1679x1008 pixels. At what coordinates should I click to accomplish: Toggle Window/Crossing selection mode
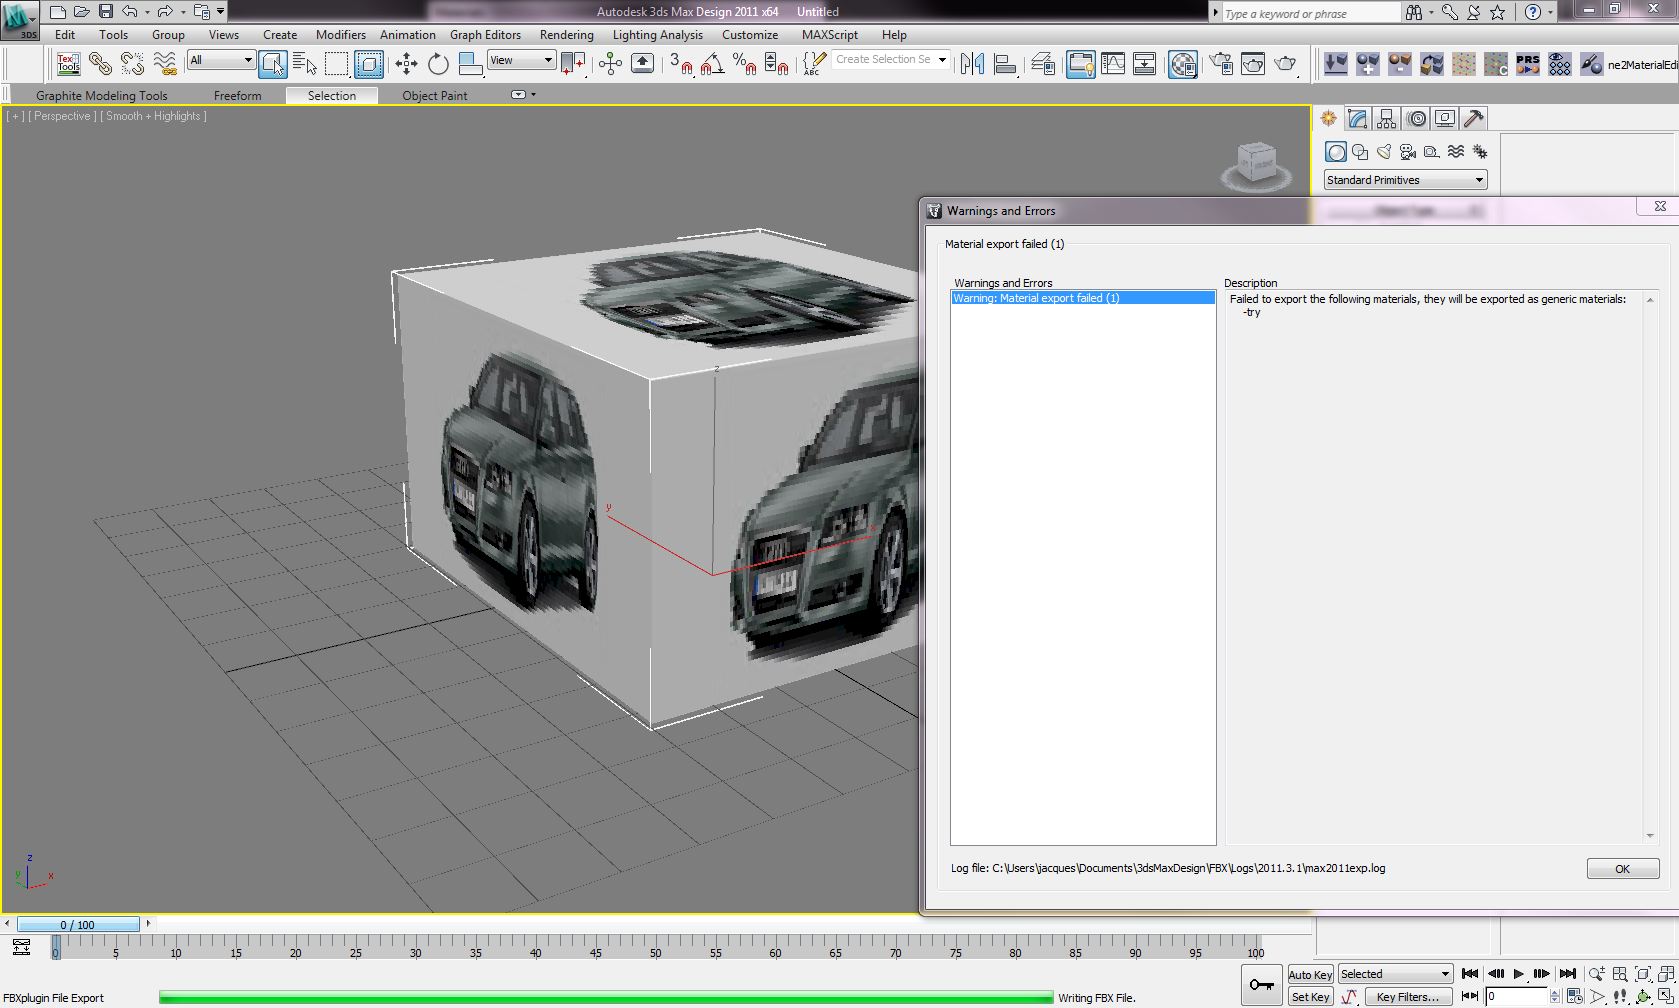[368, 63]
